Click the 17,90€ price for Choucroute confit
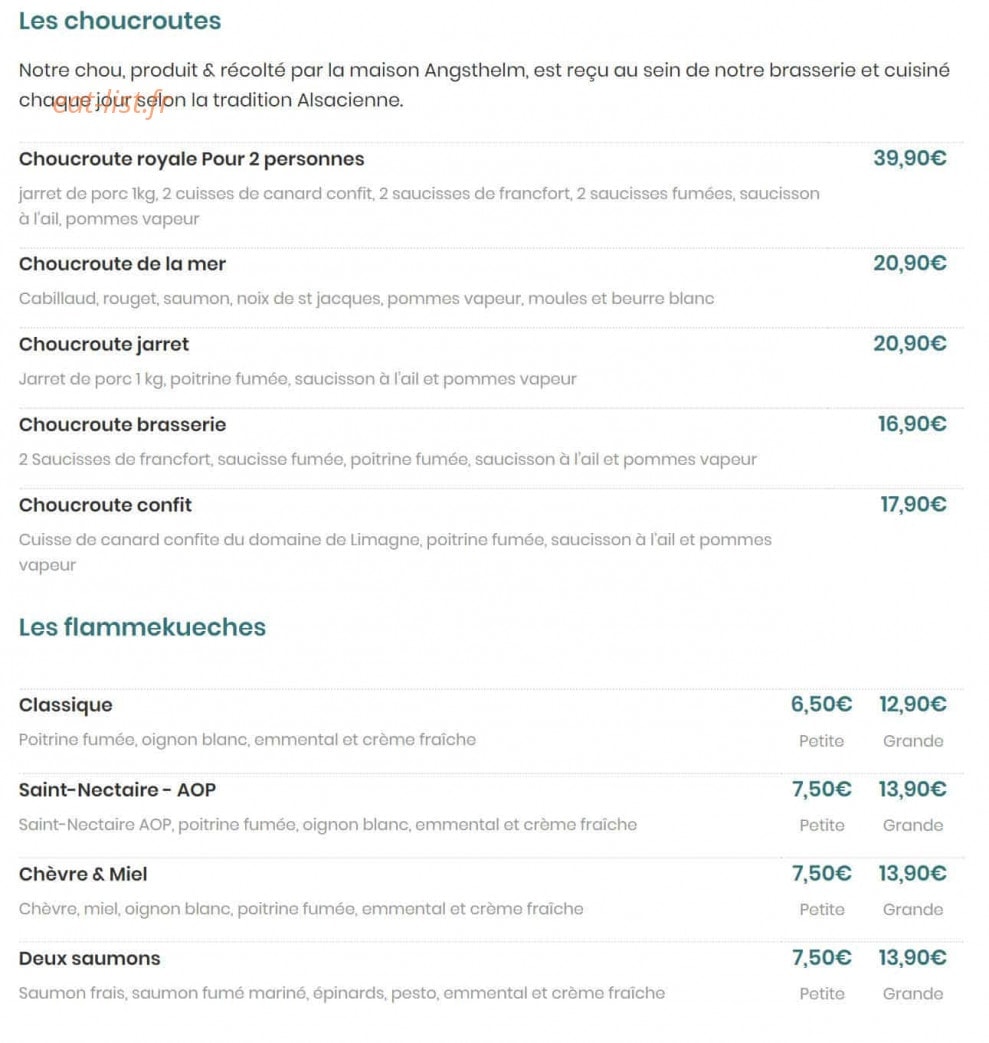 pyautogui.click(x=913, y=504)
